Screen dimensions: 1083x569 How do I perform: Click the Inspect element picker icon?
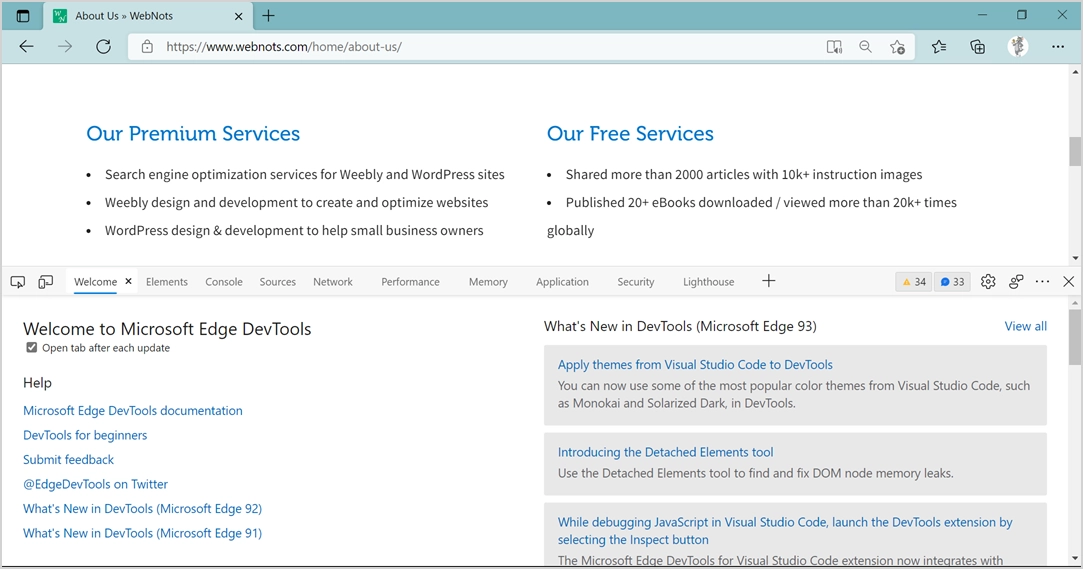[x=18, y=282]
